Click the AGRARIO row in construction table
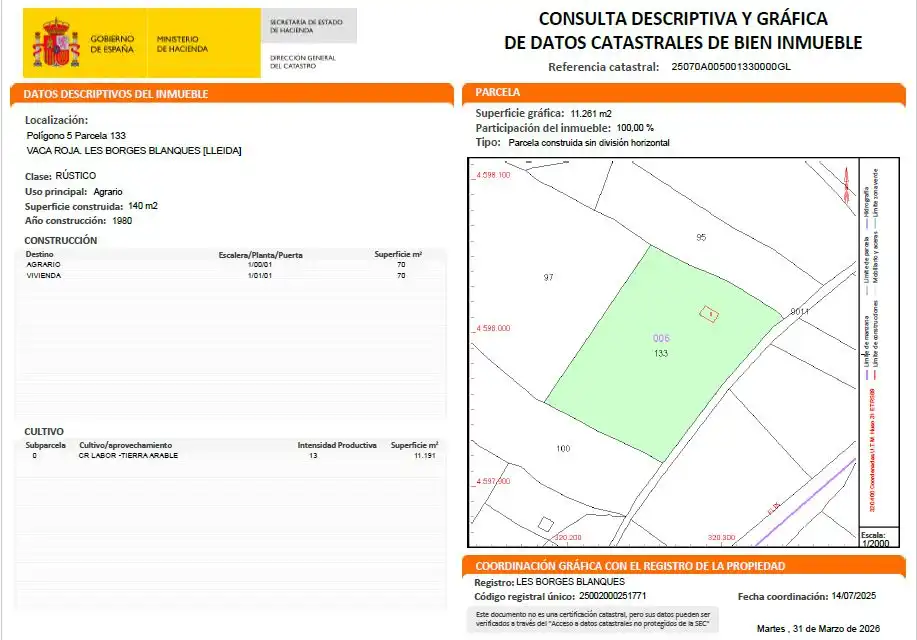 click(x=231, y=264)
